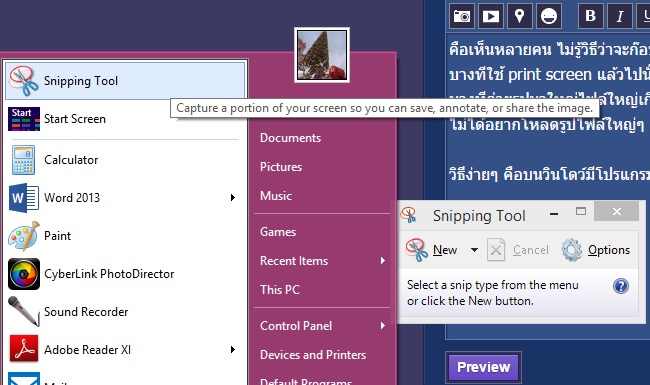Close the Snipping Tool window
This screenshot has width=650, height=385.
(x=616, y=212)
